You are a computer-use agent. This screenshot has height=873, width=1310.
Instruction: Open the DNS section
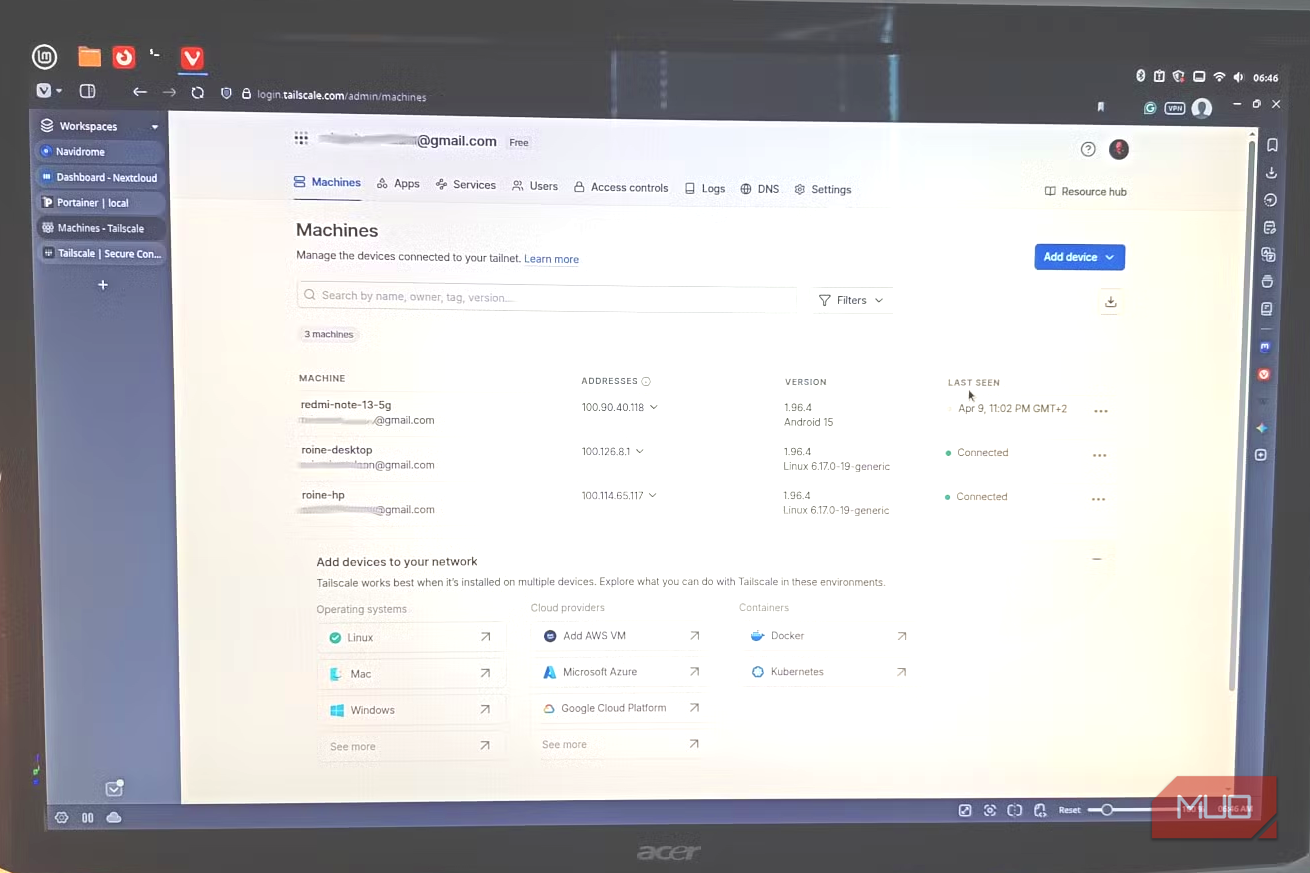(x=760, y=189)
